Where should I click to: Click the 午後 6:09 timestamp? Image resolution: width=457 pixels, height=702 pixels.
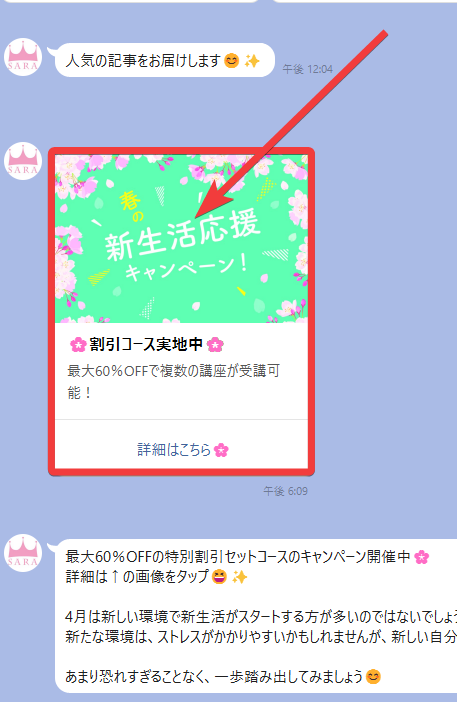click(x=285, y=491)
